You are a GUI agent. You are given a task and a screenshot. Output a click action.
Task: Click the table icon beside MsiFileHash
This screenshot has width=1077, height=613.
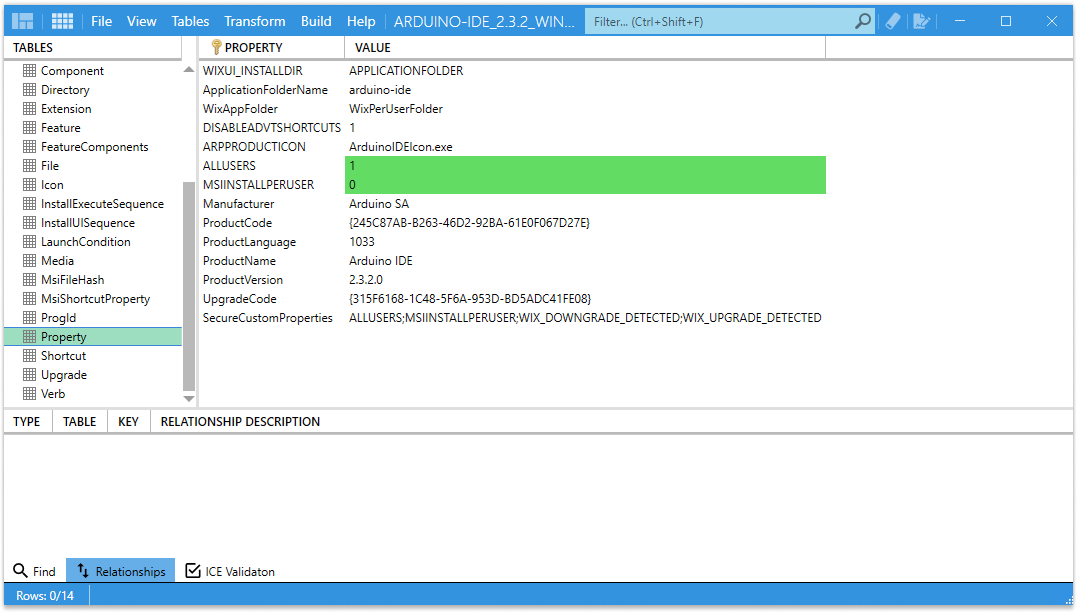tap(30, 280)
